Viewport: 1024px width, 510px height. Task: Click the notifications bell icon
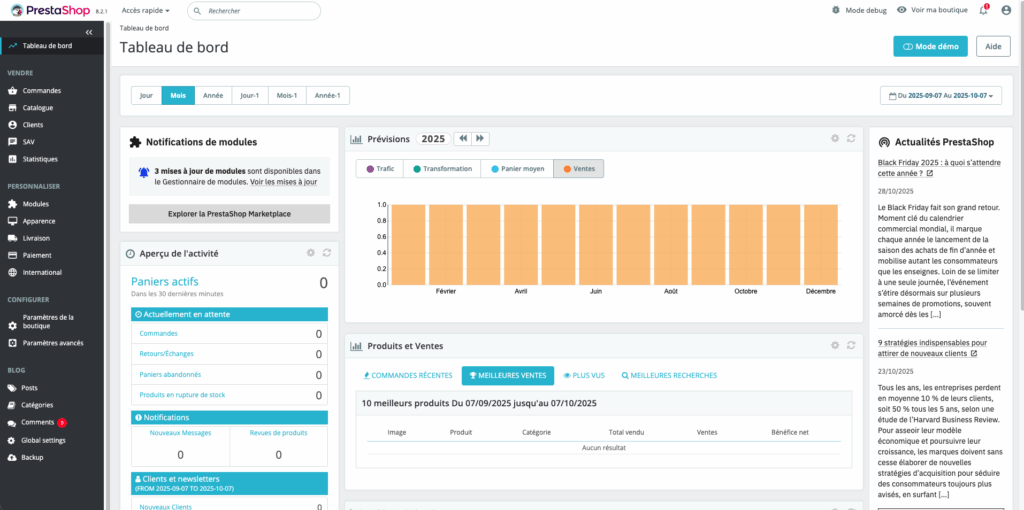[983, 10]
